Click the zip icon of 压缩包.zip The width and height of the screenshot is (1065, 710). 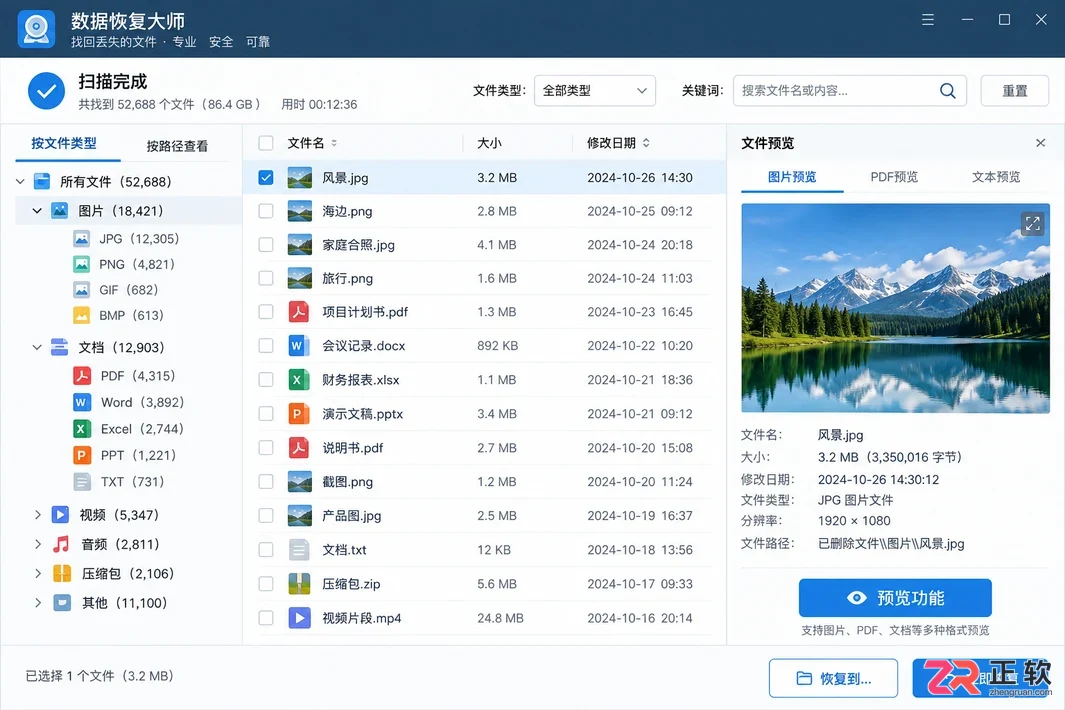tap(299, 584)
